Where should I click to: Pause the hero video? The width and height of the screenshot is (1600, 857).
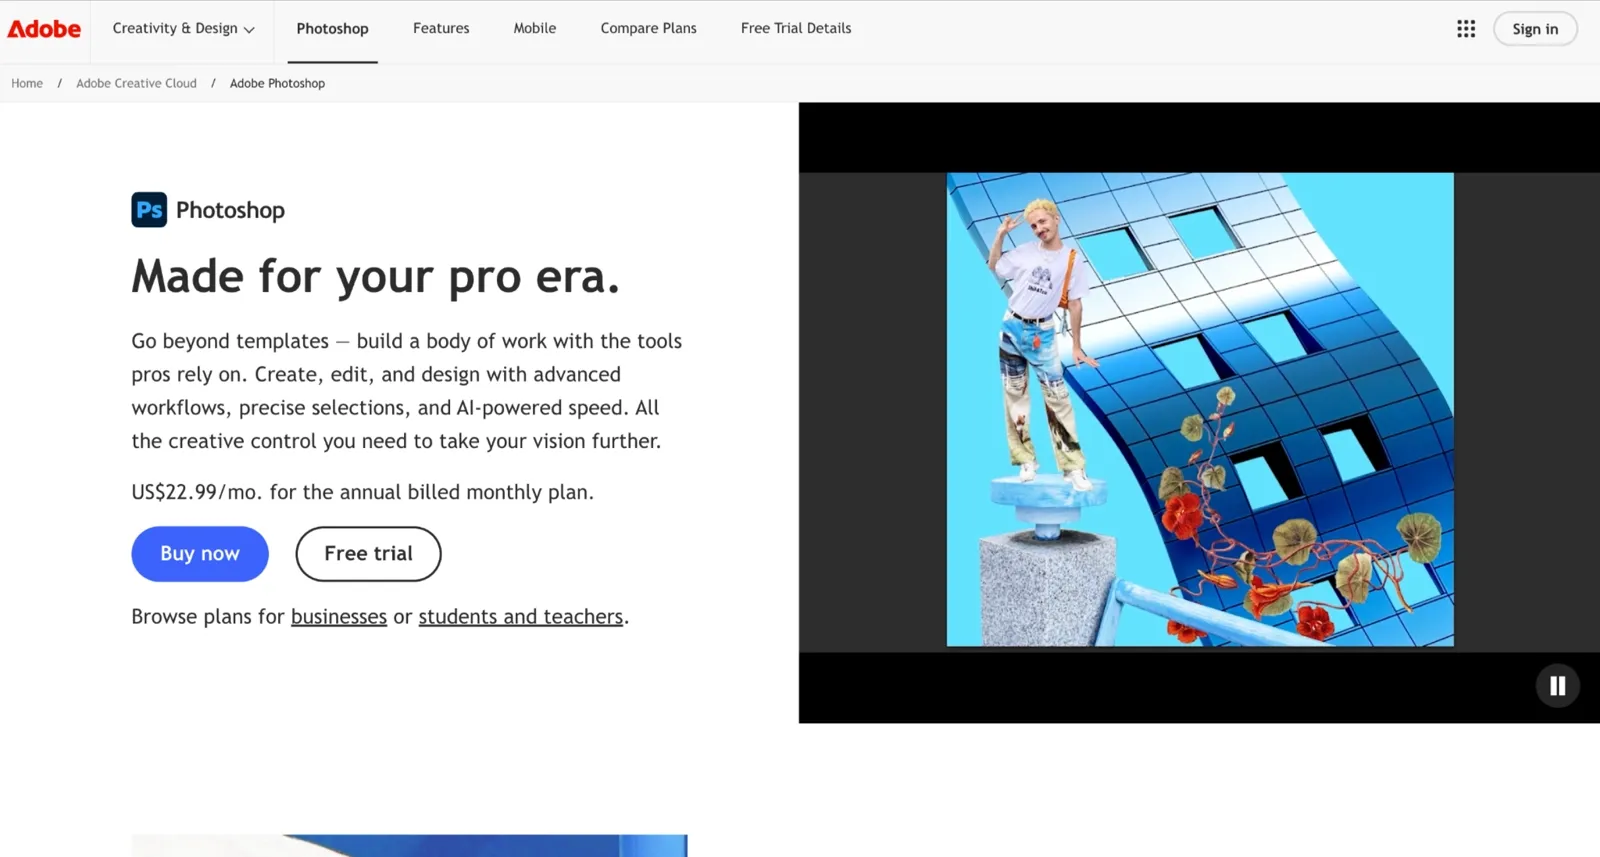1557,686
